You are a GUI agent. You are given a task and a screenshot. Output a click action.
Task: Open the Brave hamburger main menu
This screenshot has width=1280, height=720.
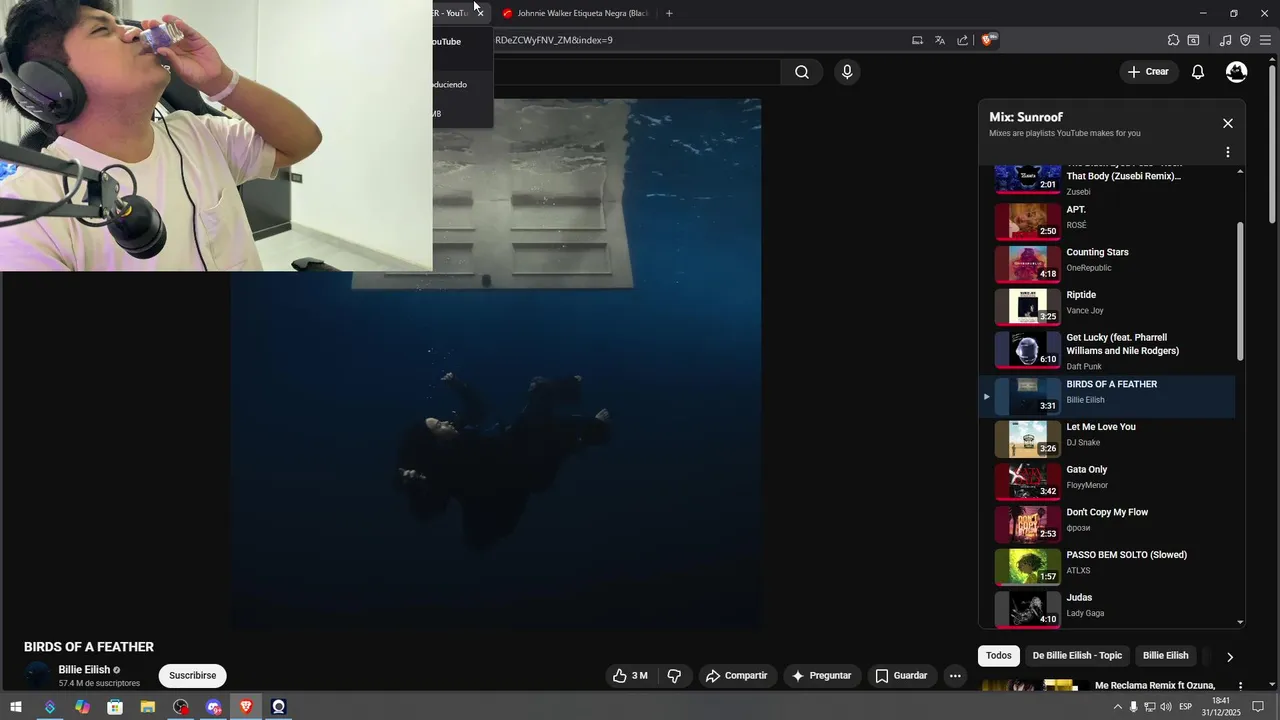tap(1265, 40)
